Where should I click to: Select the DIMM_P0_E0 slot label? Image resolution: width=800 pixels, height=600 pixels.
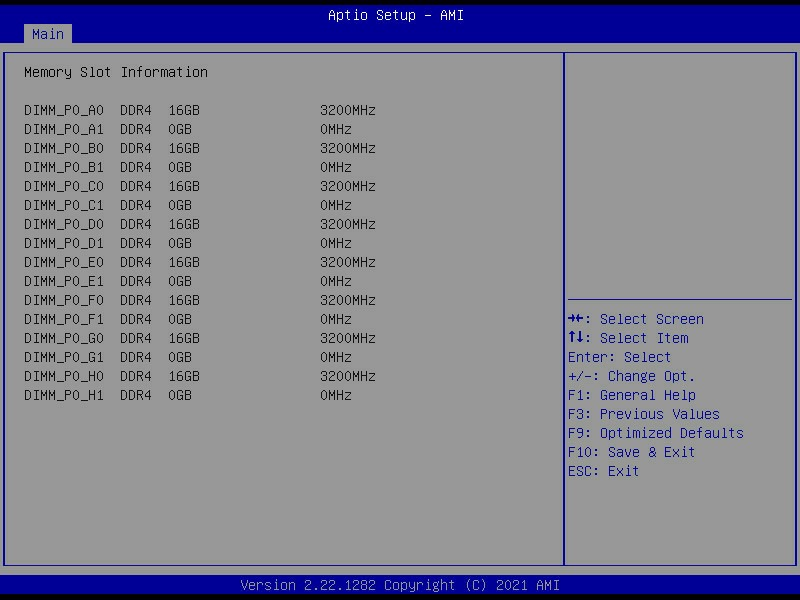click(64, 262)
